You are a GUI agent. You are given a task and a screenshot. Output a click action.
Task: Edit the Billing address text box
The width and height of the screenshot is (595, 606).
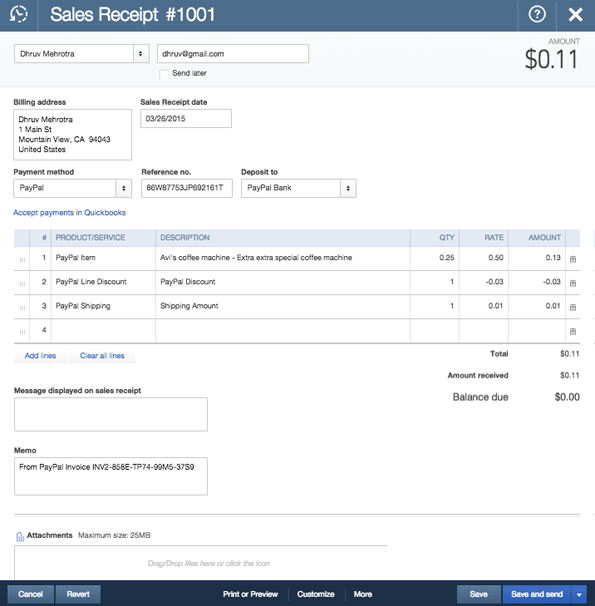pos(73,134)
